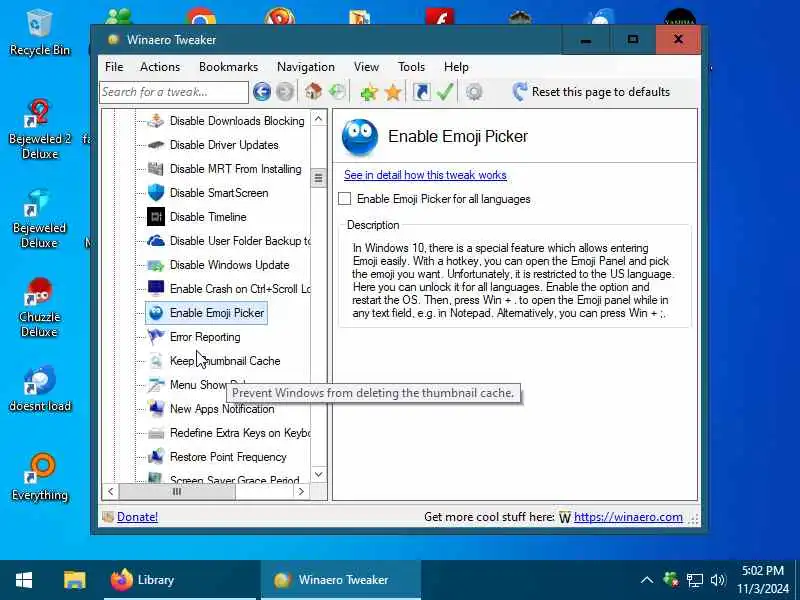
Task: Click tree horizontal scrollbar right arrow
Action: point(301,491)
